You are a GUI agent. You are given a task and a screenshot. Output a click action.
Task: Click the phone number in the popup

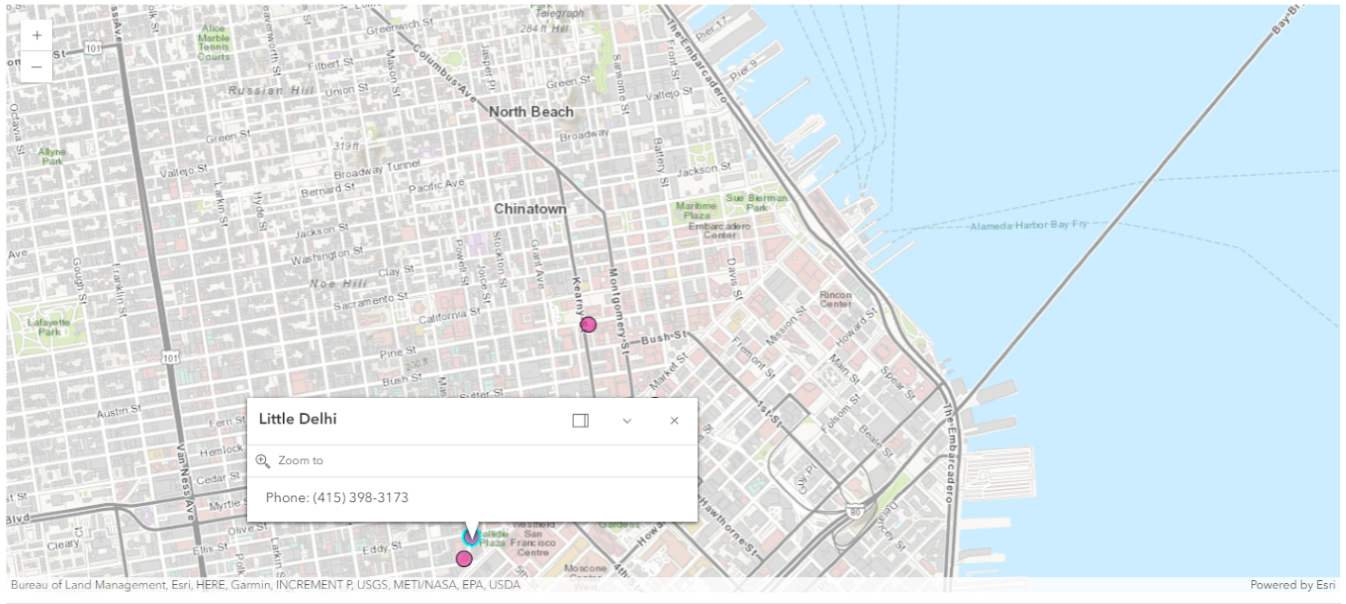click(337, 498)
